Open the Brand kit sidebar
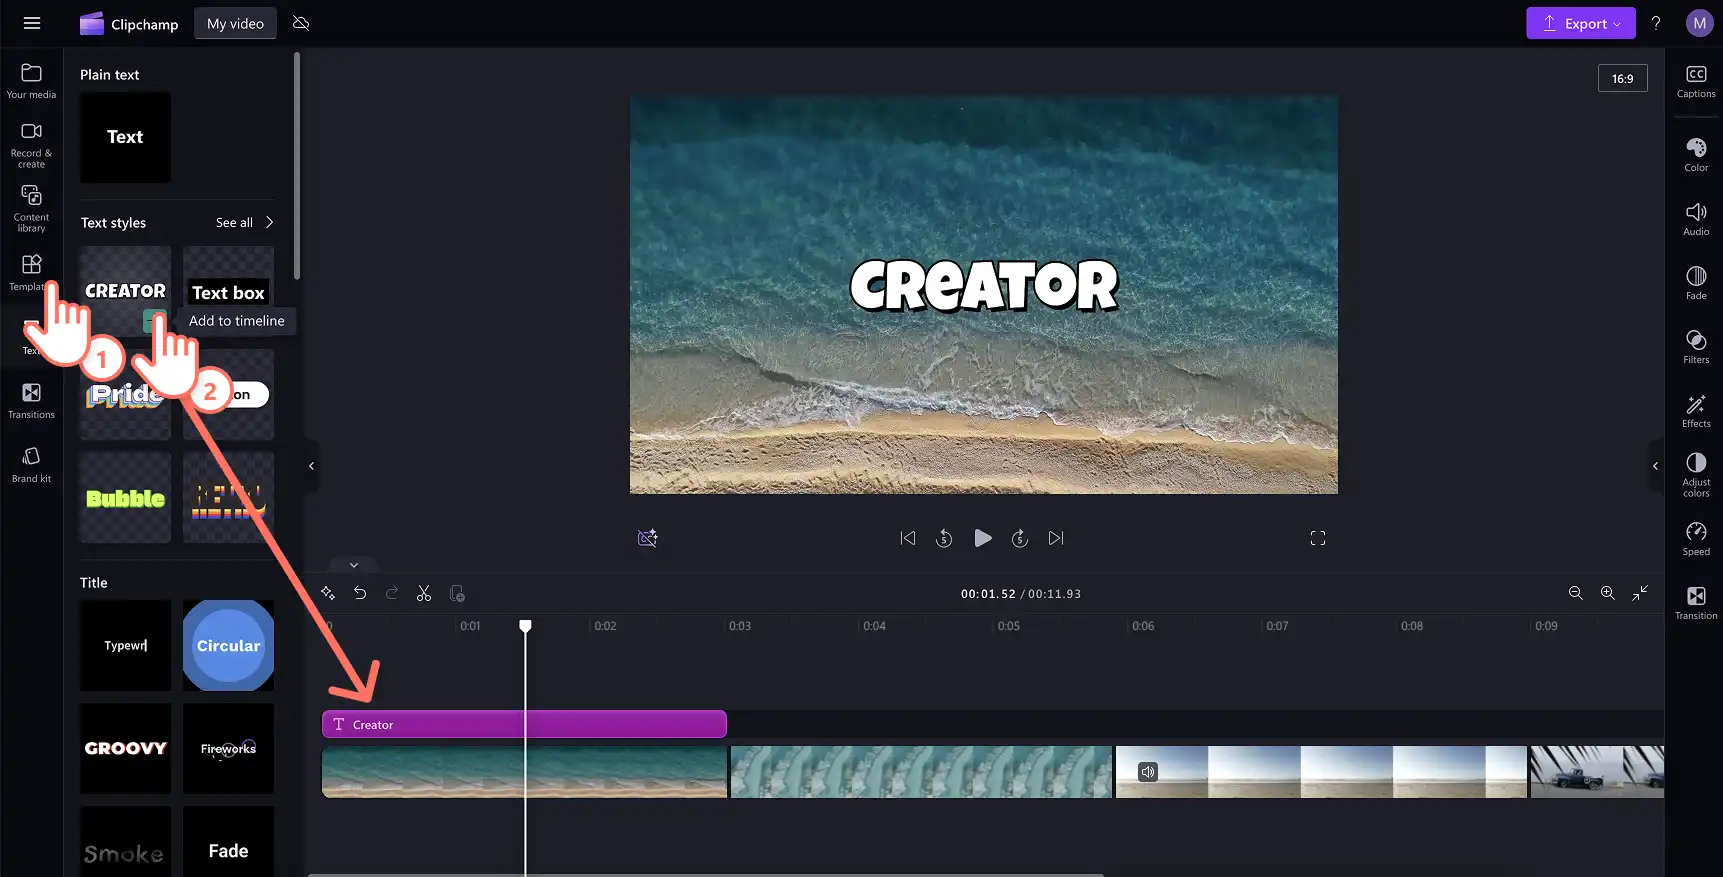Screen dimensions: 1723x877 [x=32, y=464]
